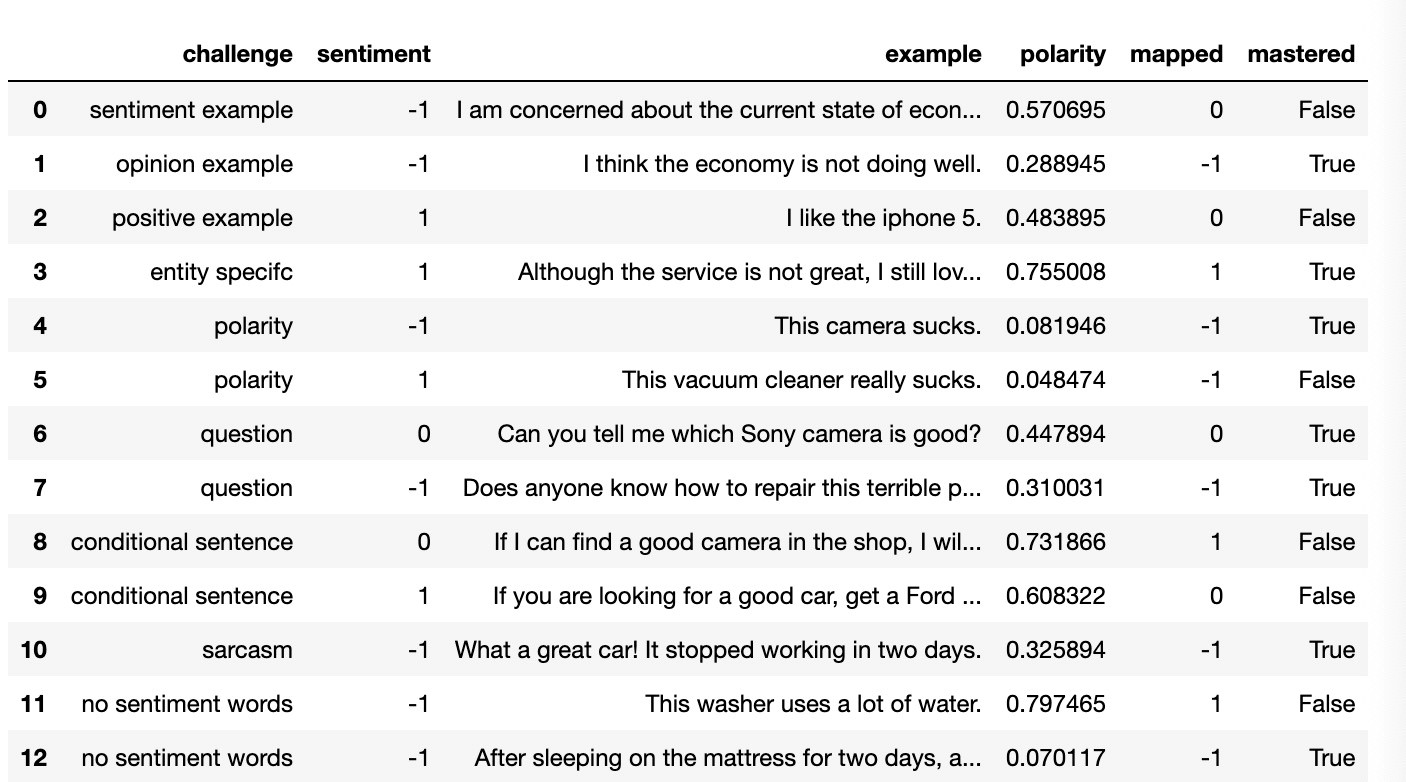Click "This camera sucks." example text

(877, 326)
